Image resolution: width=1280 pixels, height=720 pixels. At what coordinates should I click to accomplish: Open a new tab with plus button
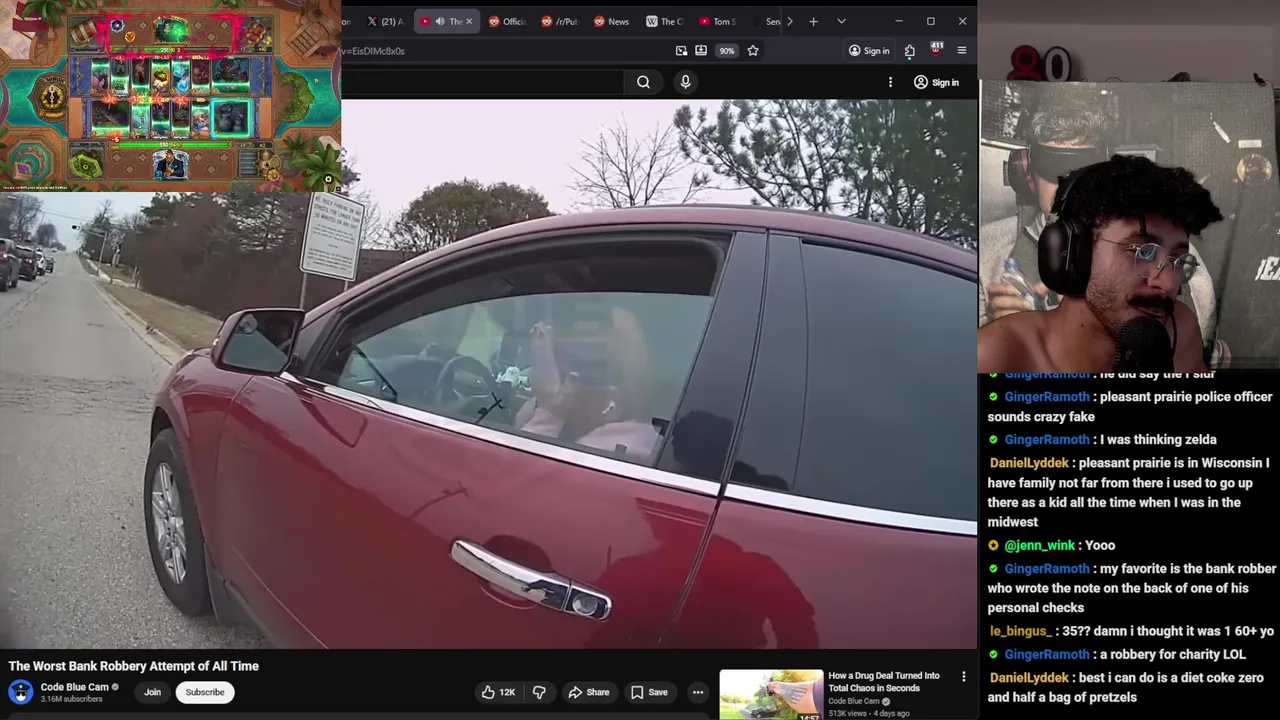click(x=813, y=21)
